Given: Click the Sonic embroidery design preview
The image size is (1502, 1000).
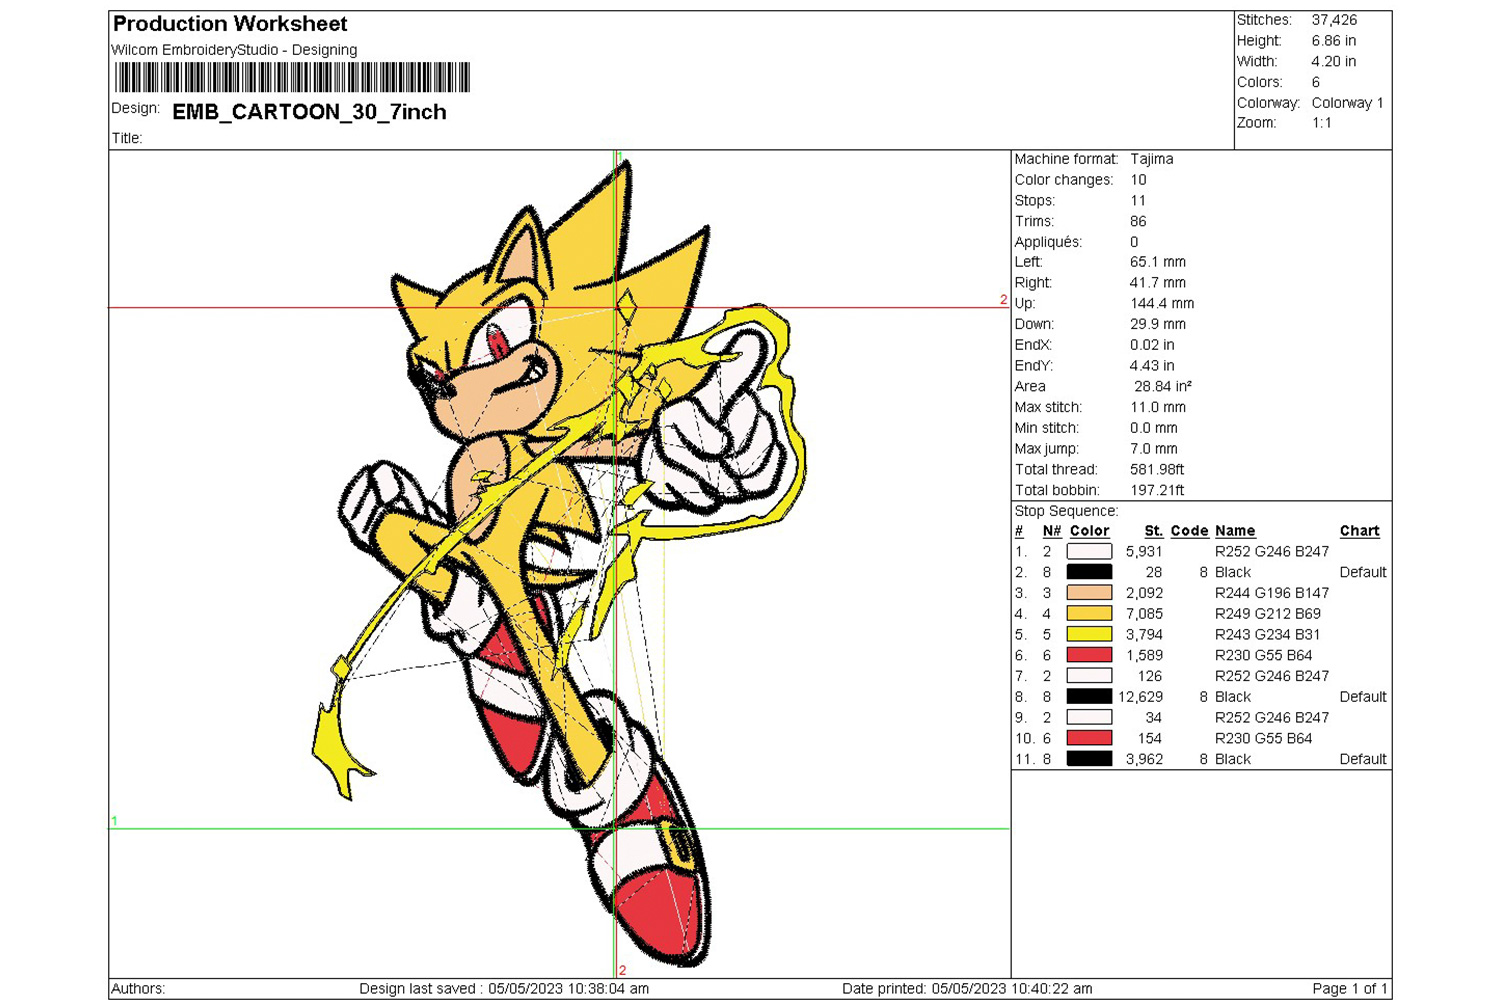Looking at the screenshot, I should click(560, 560).
